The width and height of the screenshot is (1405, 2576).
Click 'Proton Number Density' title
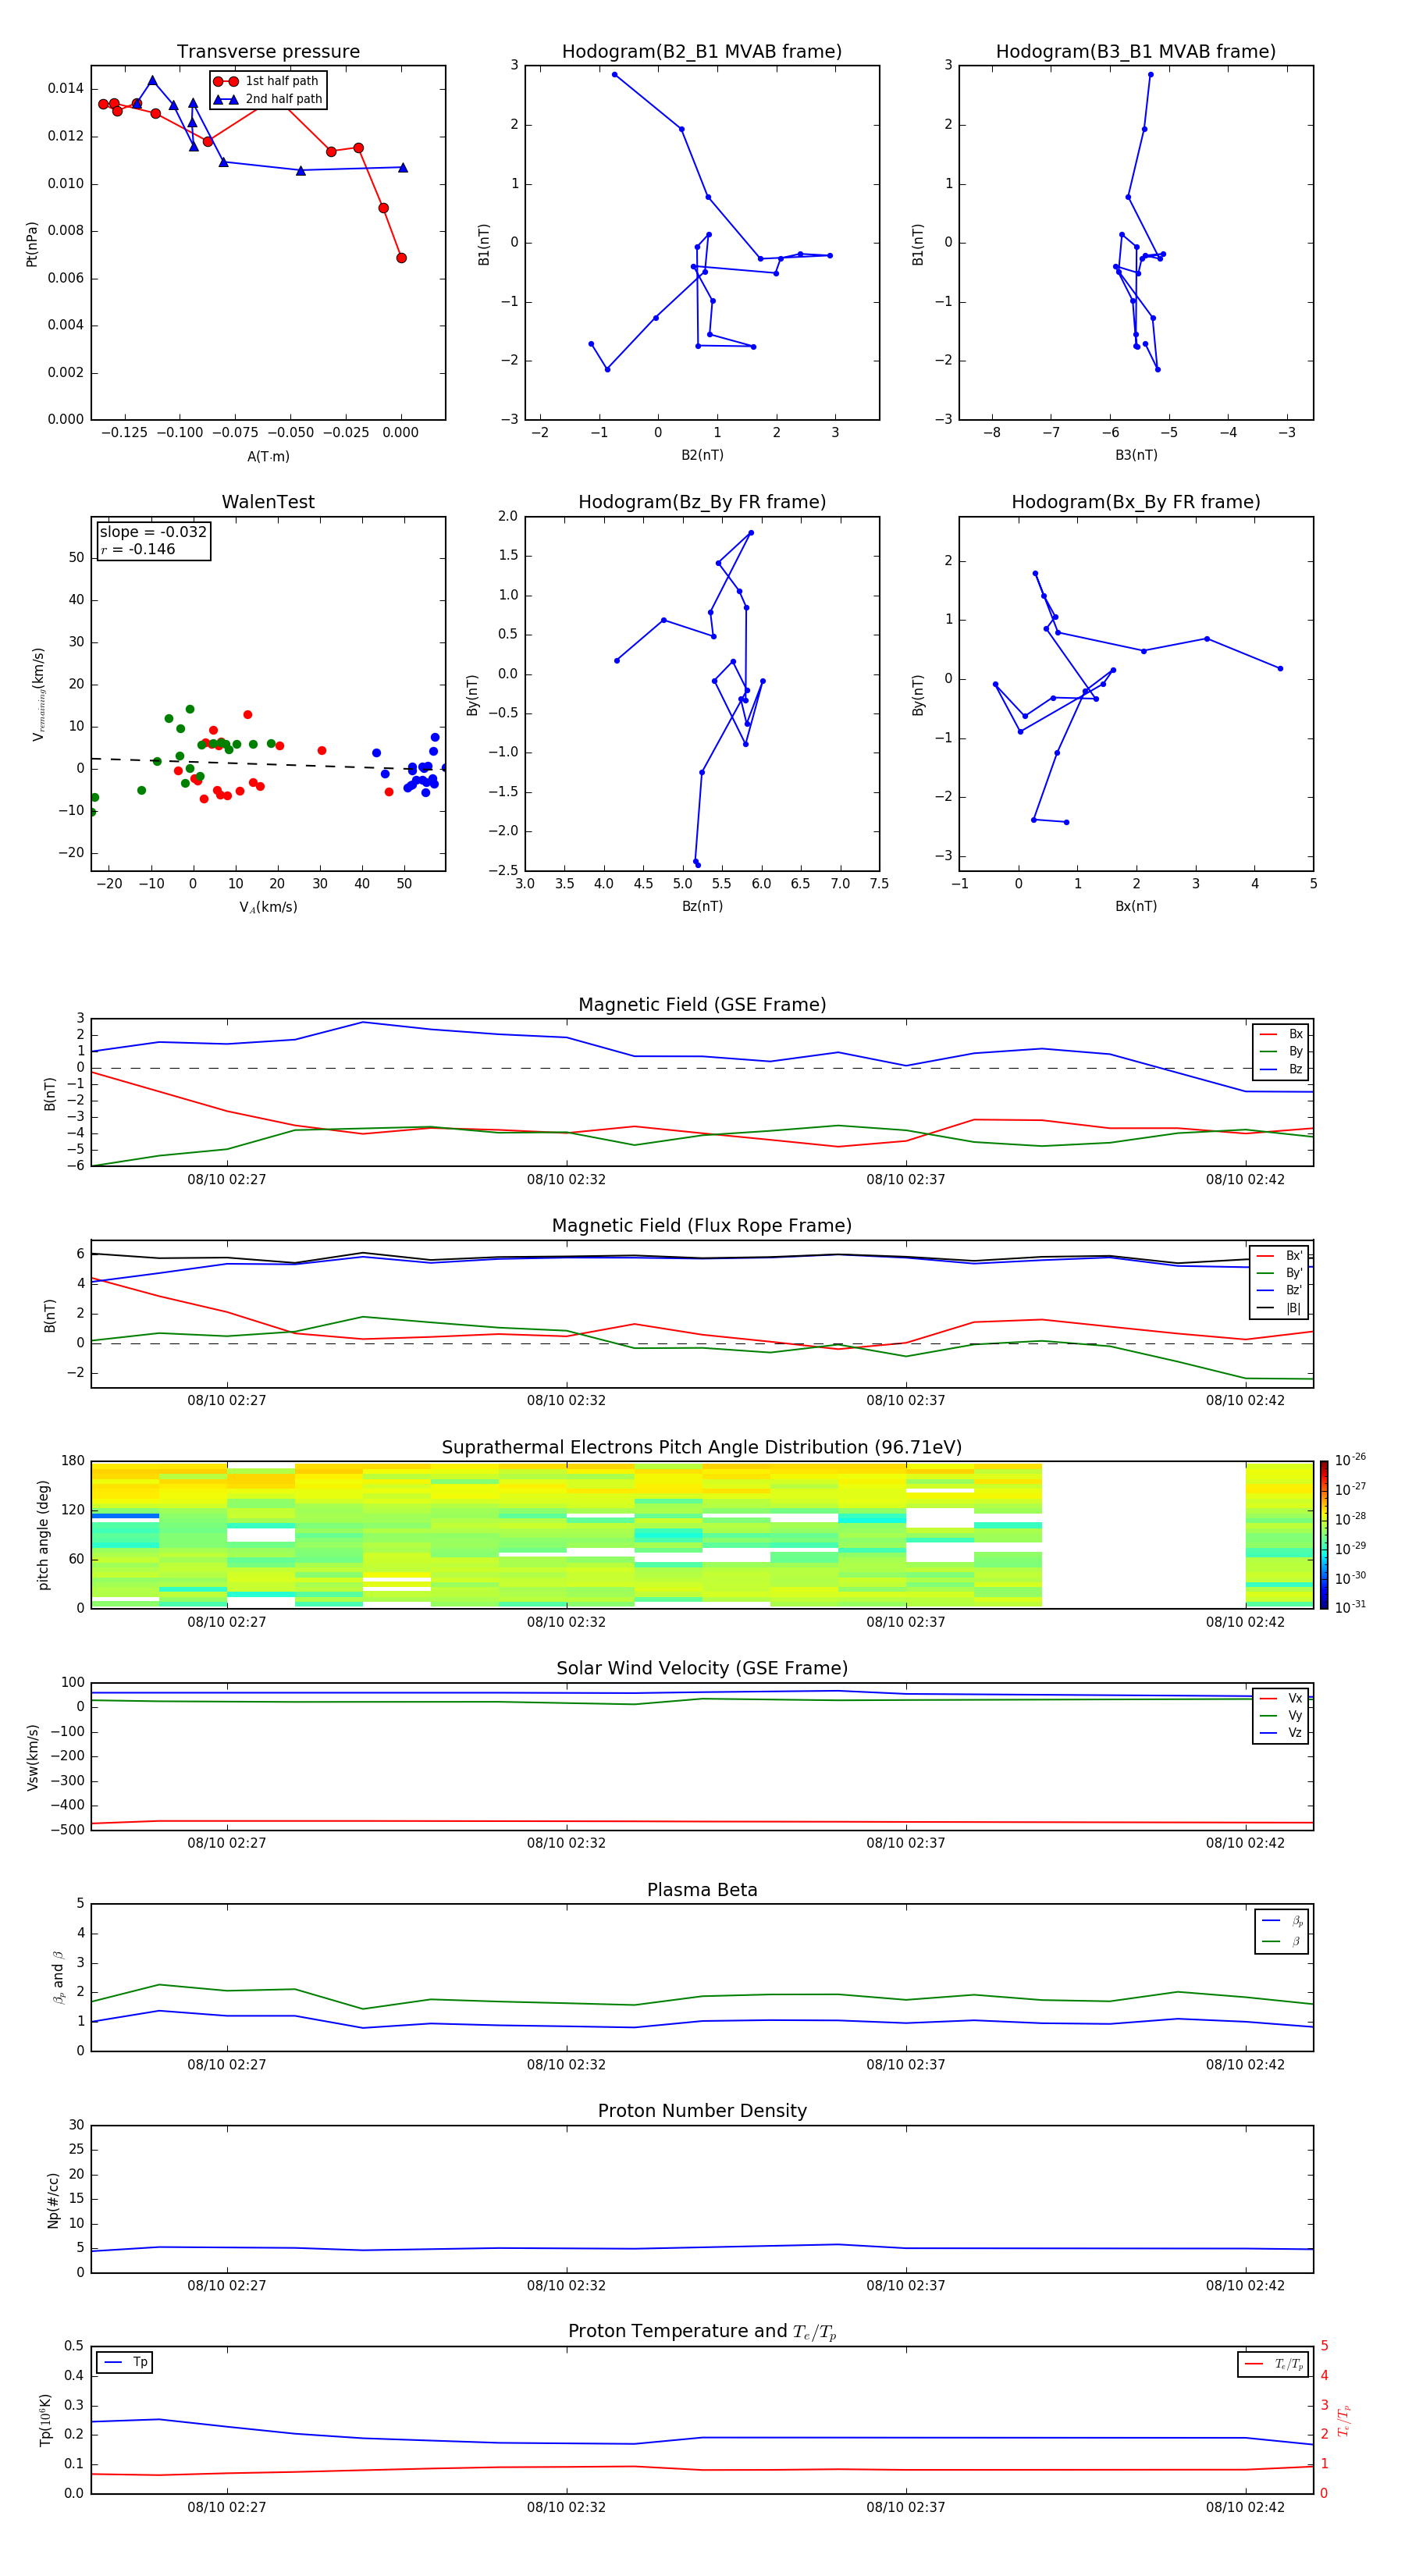coord(702,2111)
